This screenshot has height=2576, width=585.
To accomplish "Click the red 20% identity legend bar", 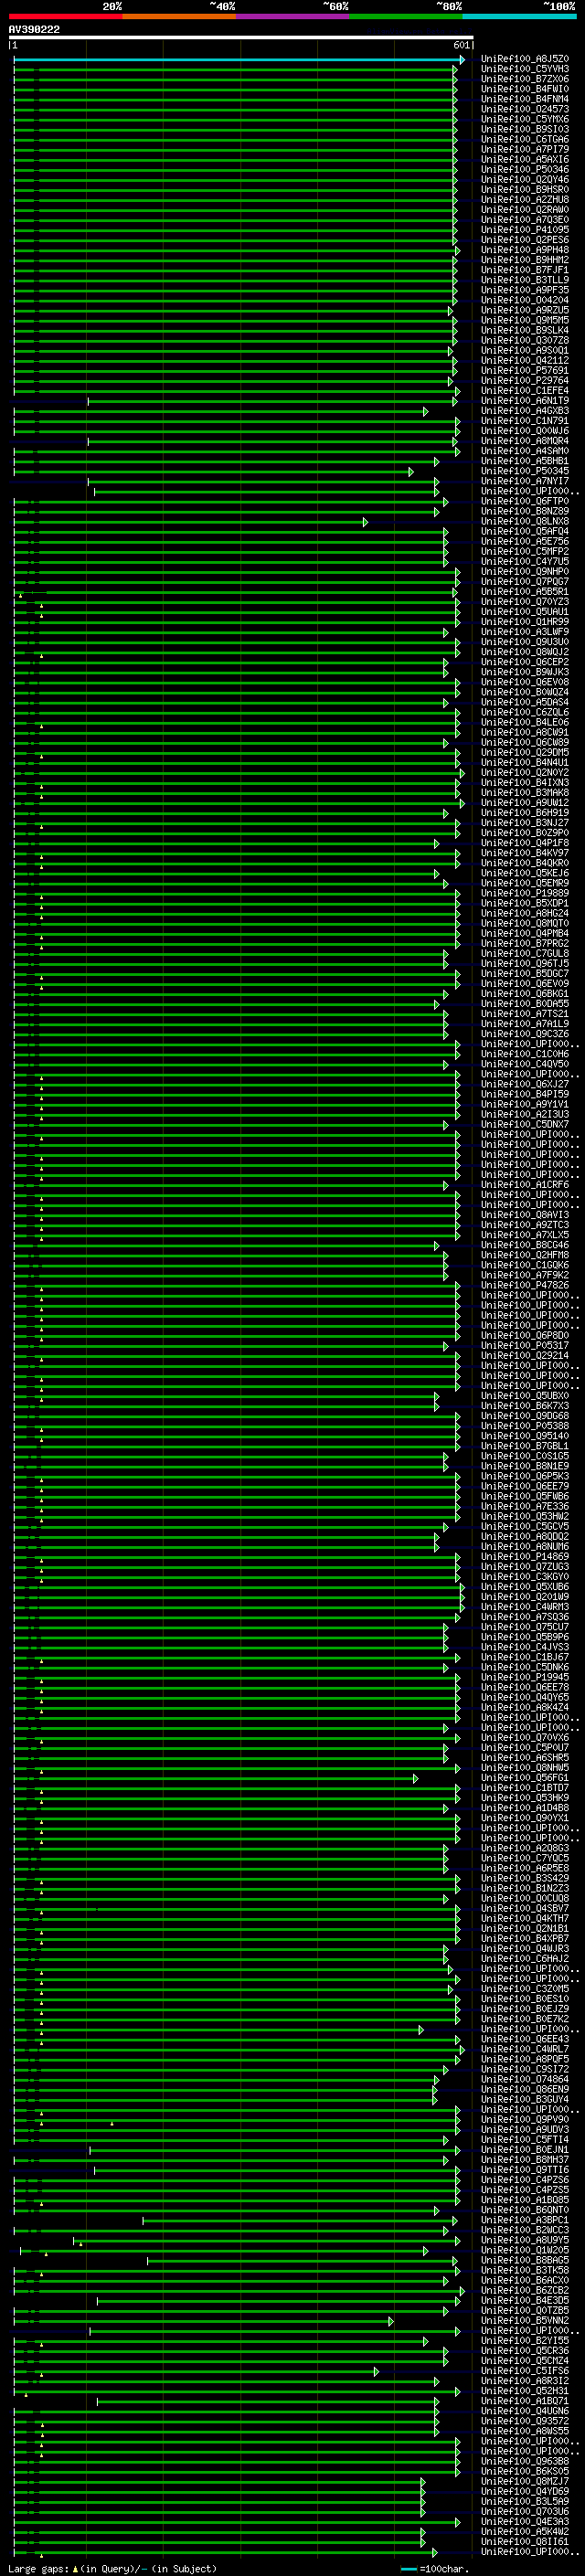I will pos(65,16).
